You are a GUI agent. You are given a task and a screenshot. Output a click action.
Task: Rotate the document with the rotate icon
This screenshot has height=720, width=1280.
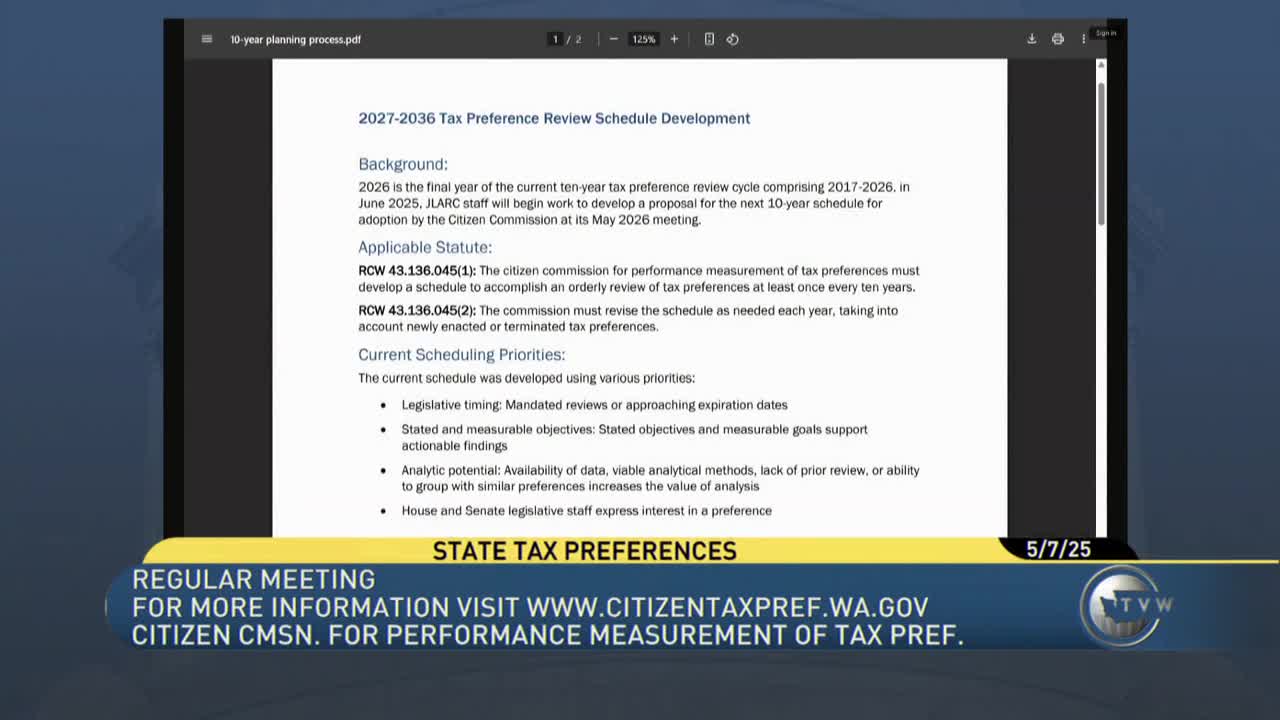tap(732, 39)
